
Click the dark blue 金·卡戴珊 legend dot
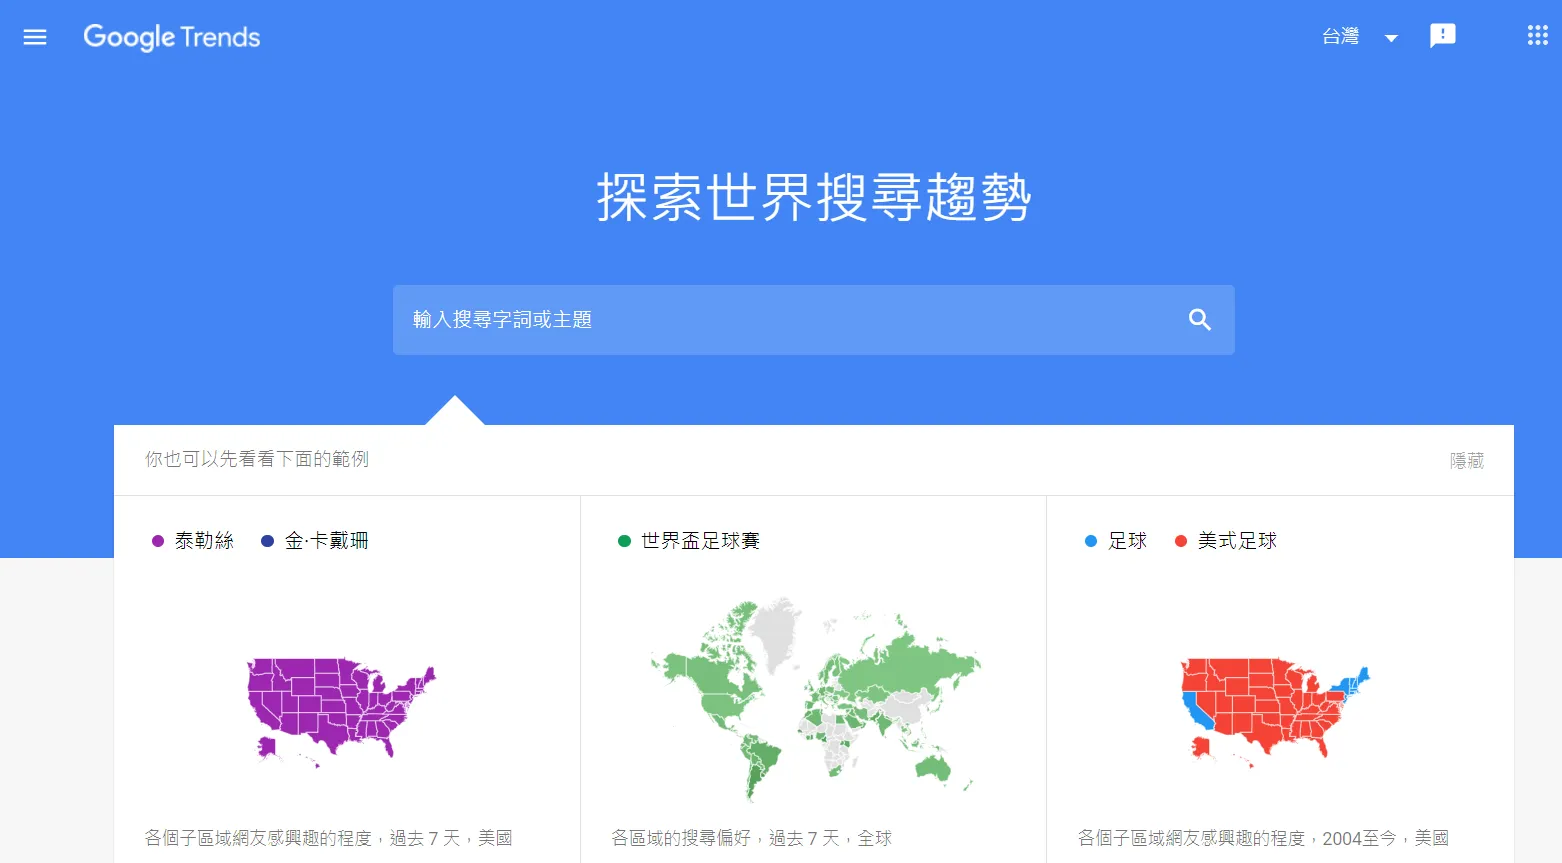tap(267, 541)
